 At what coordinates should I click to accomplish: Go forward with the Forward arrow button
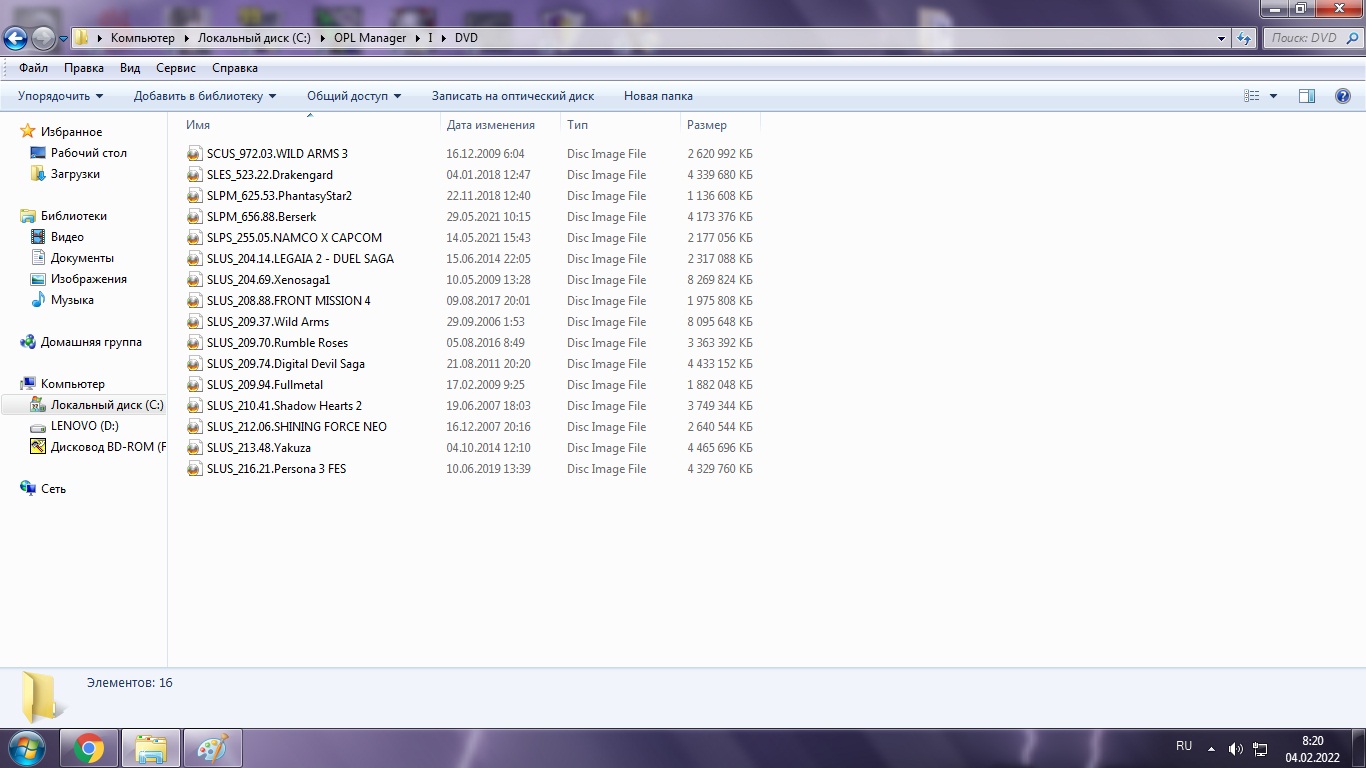[x=43, y=39]
